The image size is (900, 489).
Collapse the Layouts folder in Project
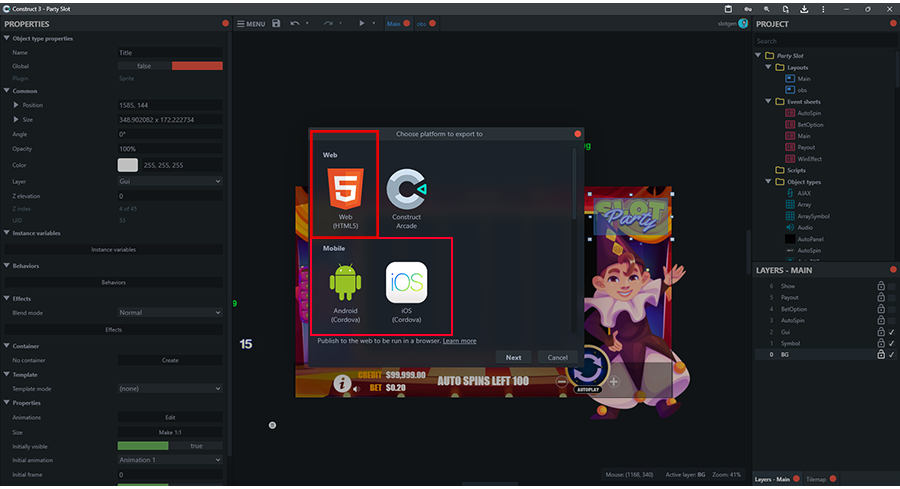(x=769, y=67)
